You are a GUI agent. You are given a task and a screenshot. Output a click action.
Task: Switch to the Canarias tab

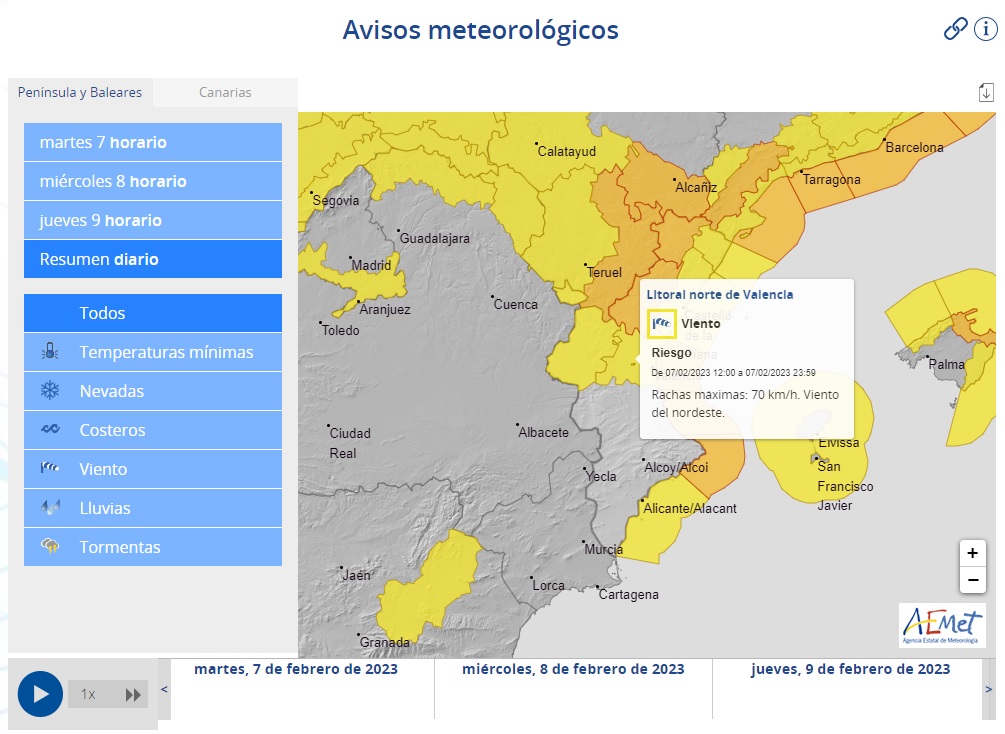click(224, 92)
